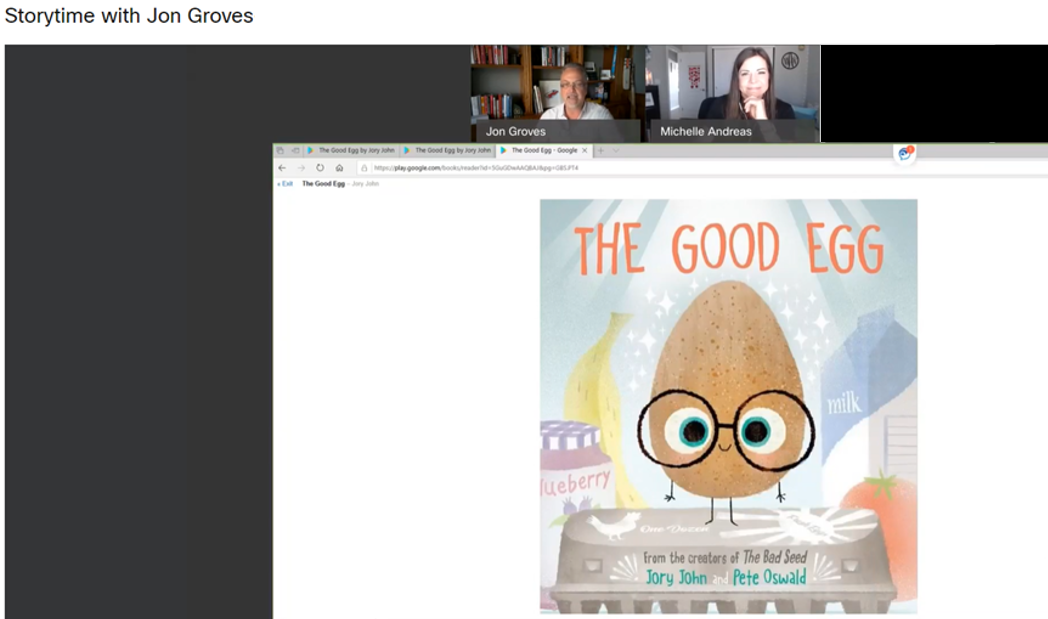This screenshot has height=619, width=1048.
Task: Click 'Storytime with Jon Groves' heading
Action: [129, 15]
